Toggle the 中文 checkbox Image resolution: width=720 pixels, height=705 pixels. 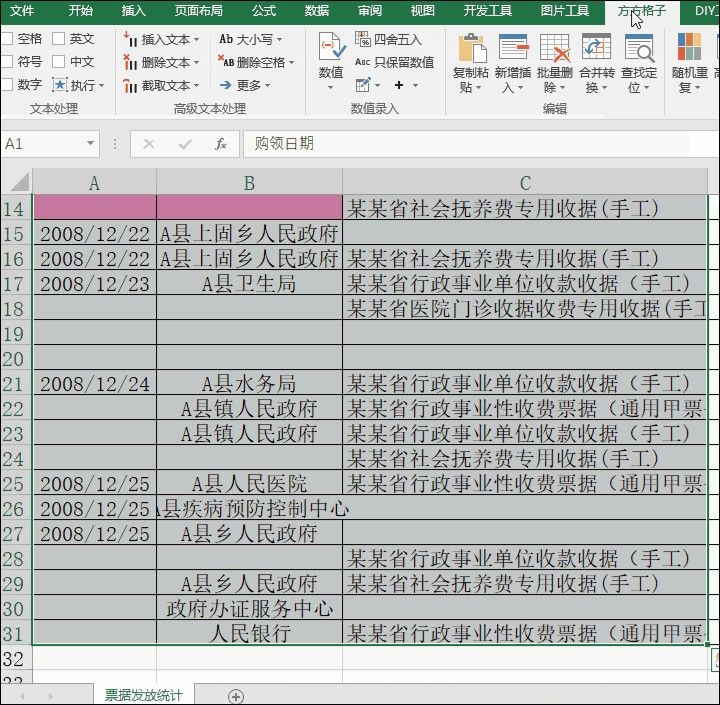tap(59, 61)
